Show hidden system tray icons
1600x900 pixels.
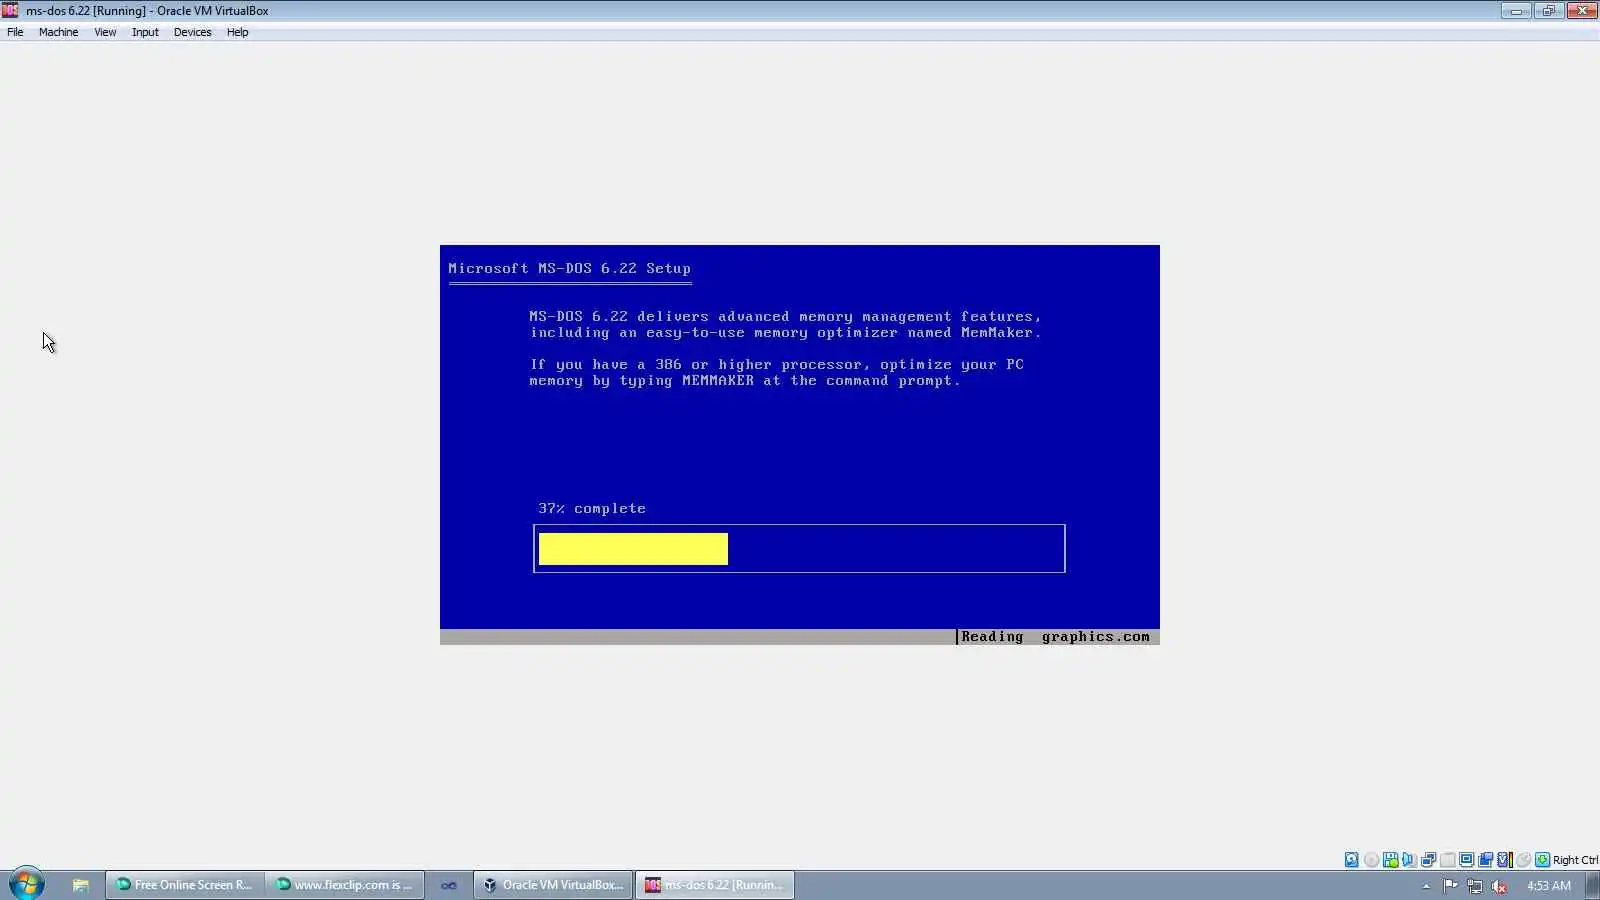point(1426,886)
